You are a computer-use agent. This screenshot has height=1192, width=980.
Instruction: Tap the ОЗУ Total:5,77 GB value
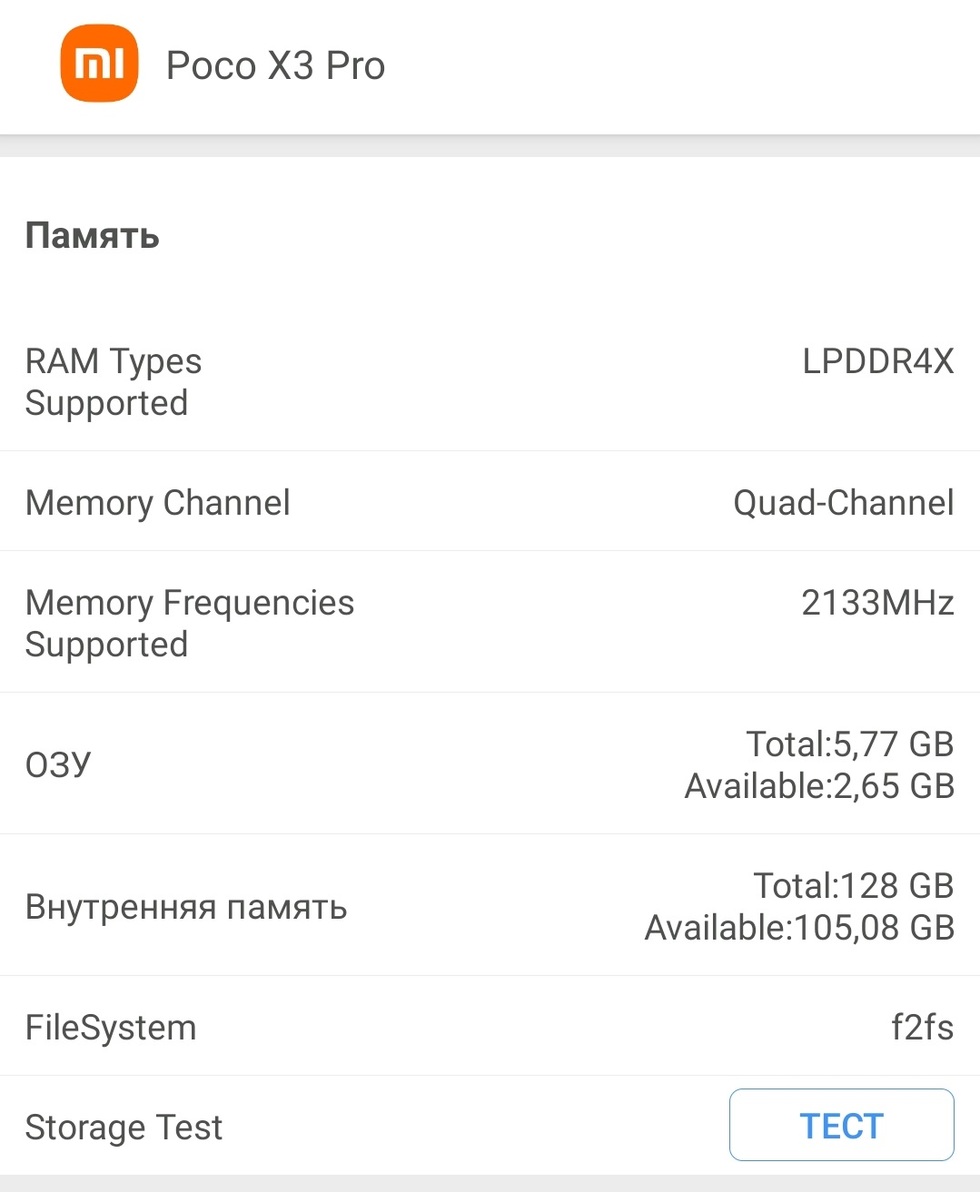[849, 744]
